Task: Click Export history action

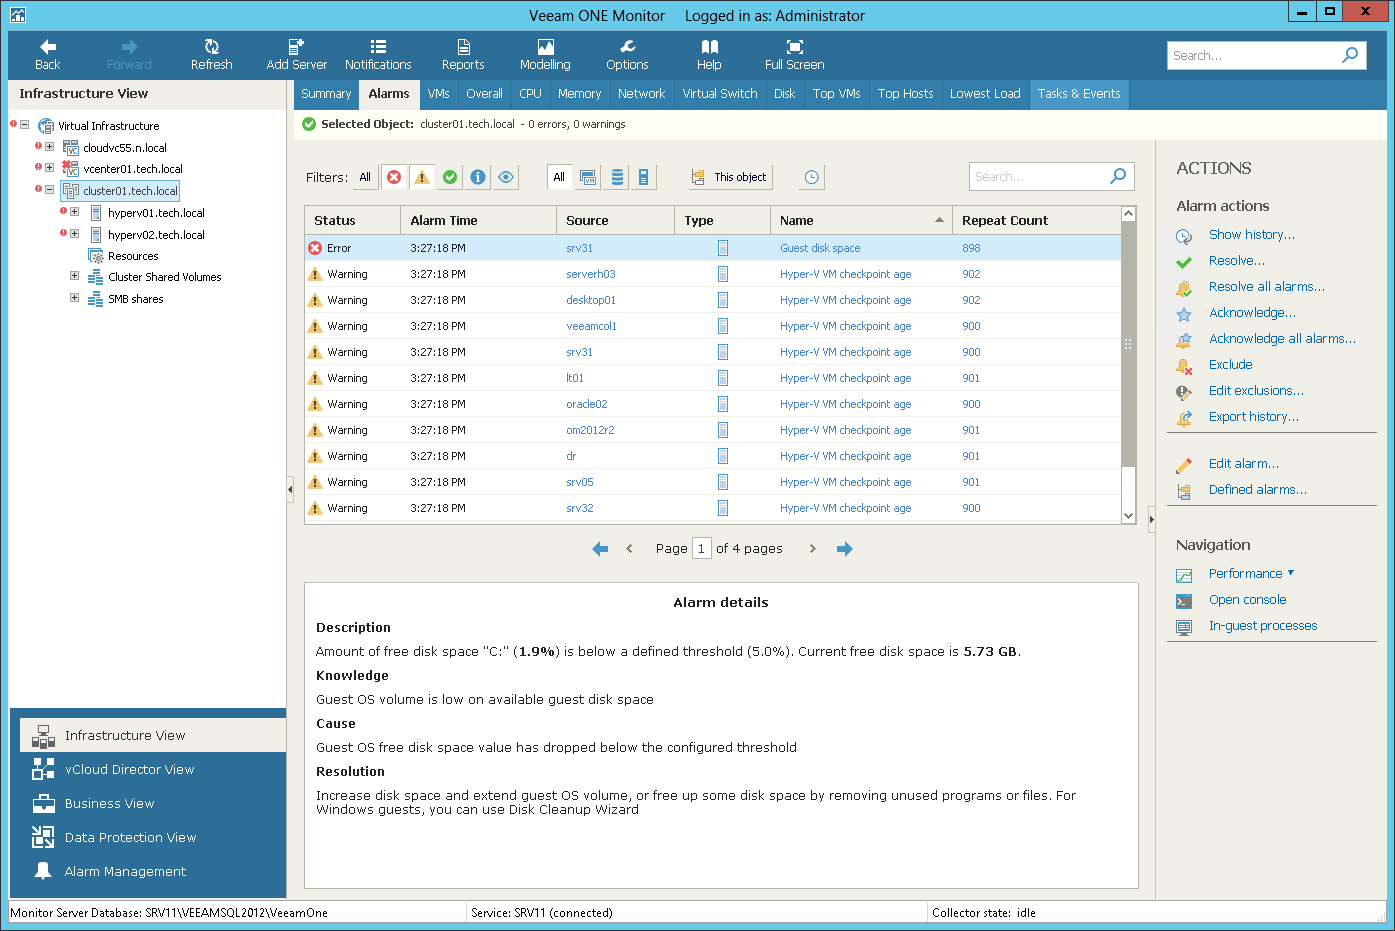Action: 1253,416
